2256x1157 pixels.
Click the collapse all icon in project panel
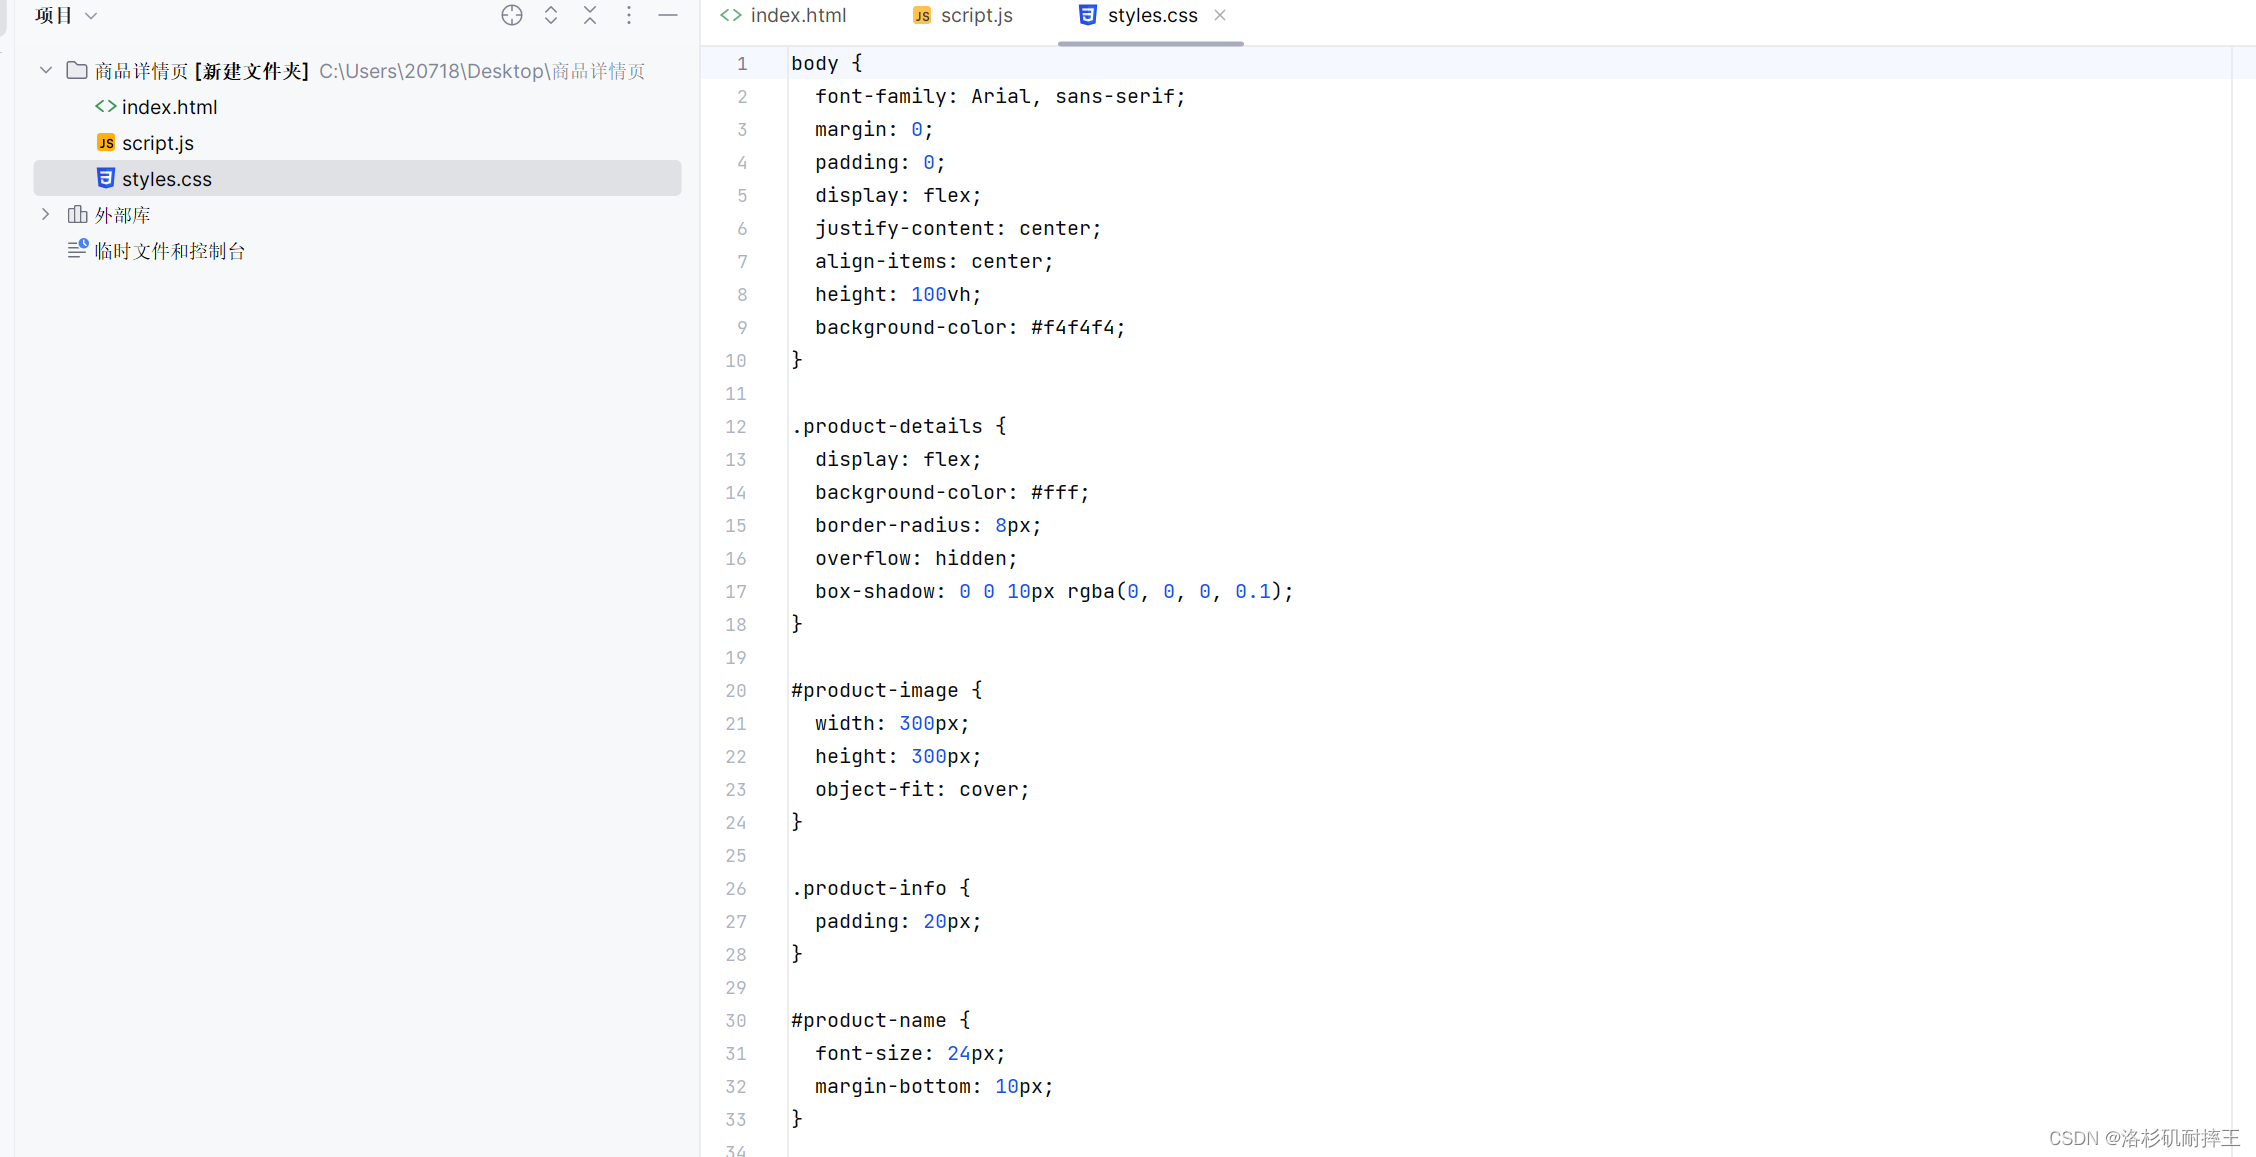coord(590,15)
